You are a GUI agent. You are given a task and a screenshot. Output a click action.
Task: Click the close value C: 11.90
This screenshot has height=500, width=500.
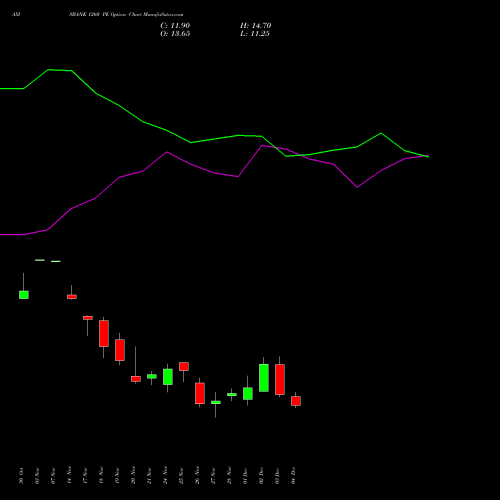(x=175, y=26)
